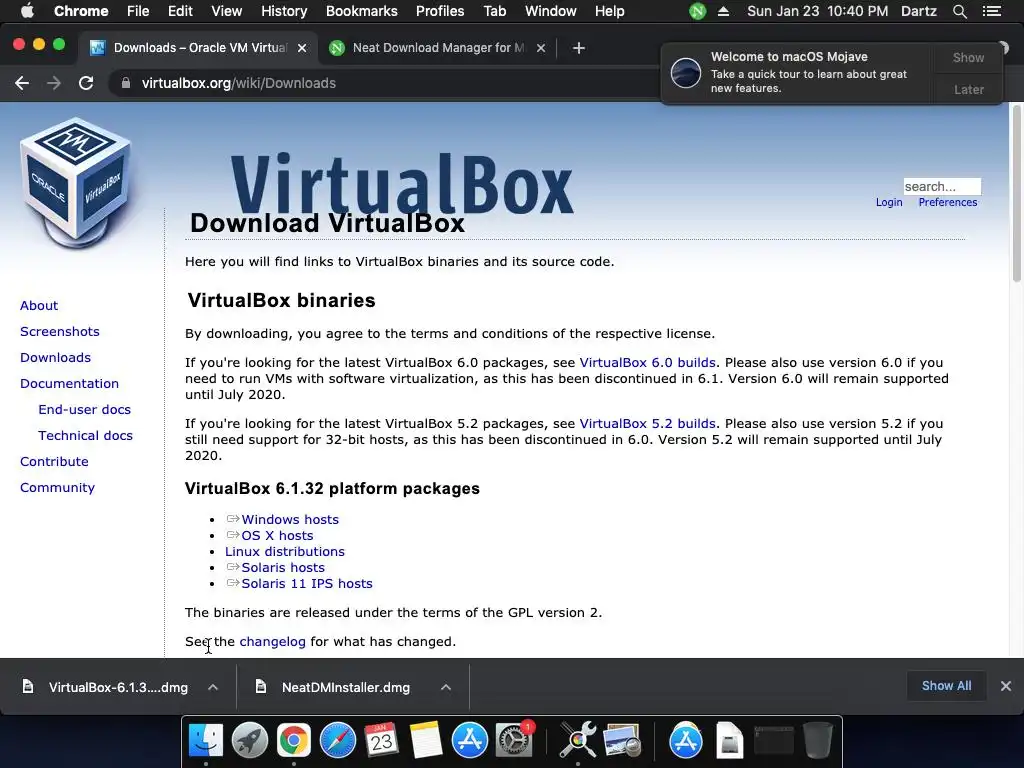
Task: Expand options for VirtualBox-6.1.3 dmg download
Action: point(213,687)
